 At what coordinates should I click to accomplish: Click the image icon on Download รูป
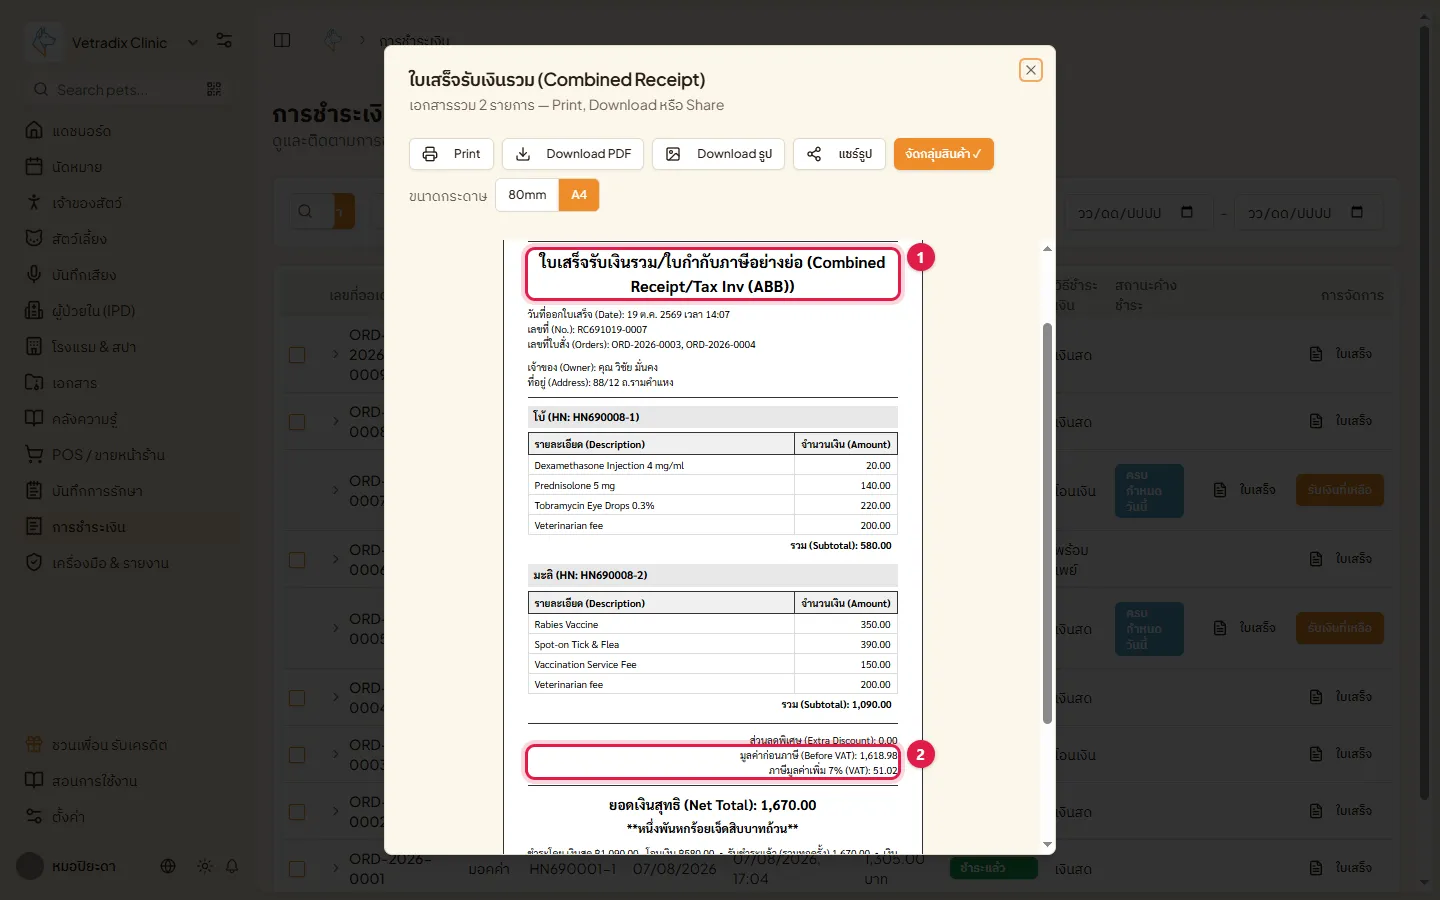673,154
